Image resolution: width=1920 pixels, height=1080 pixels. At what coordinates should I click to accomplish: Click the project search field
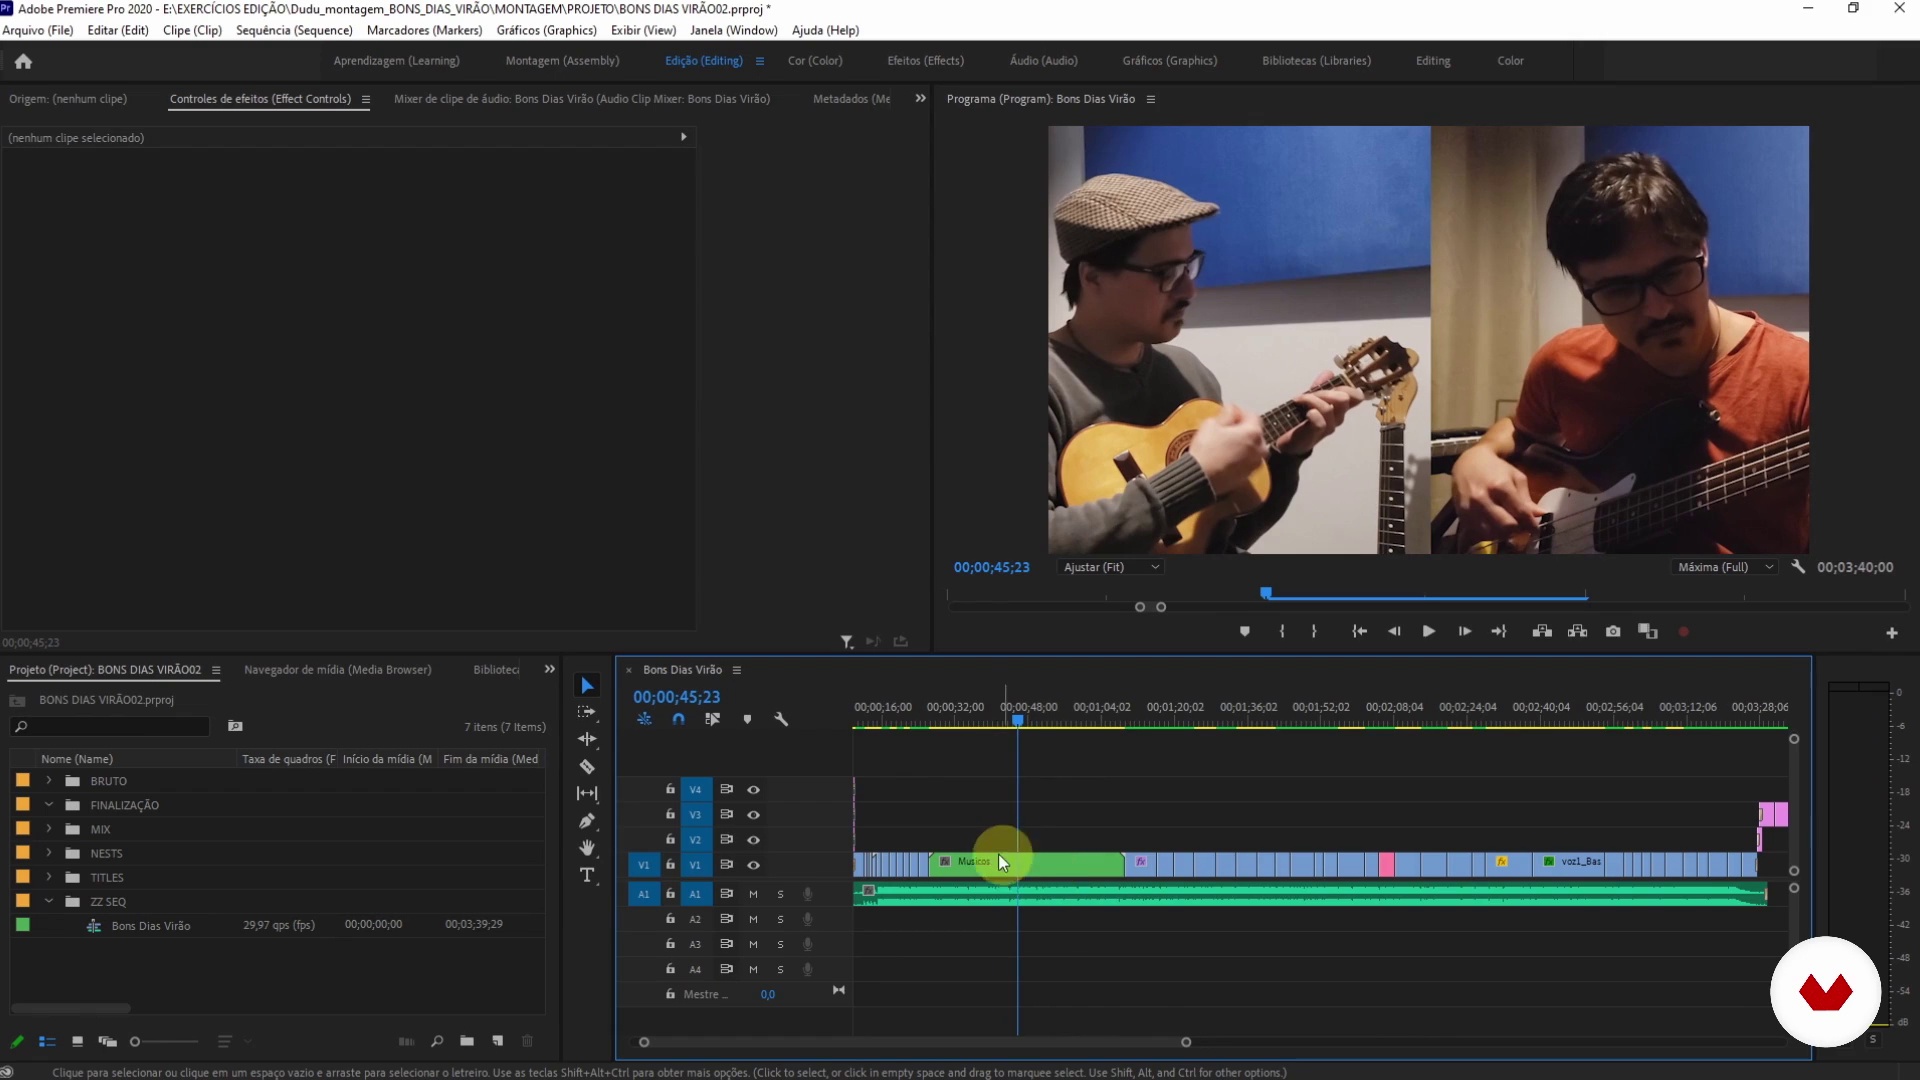110,727
